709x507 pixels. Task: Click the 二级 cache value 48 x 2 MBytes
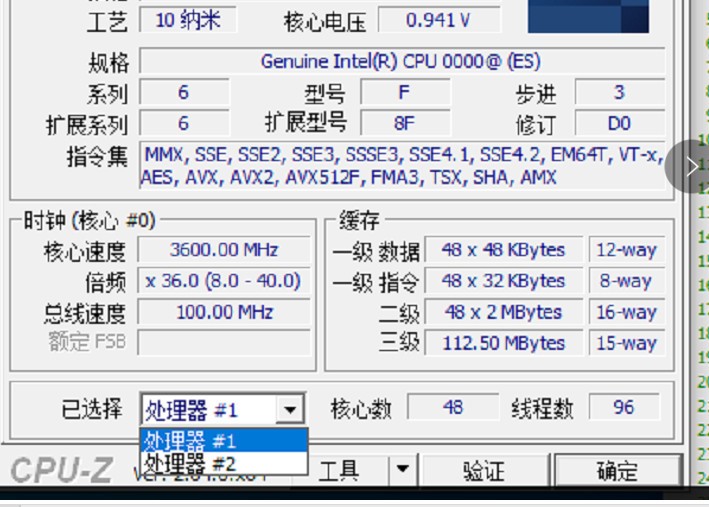pyautogui.click(x=503, y=312)
